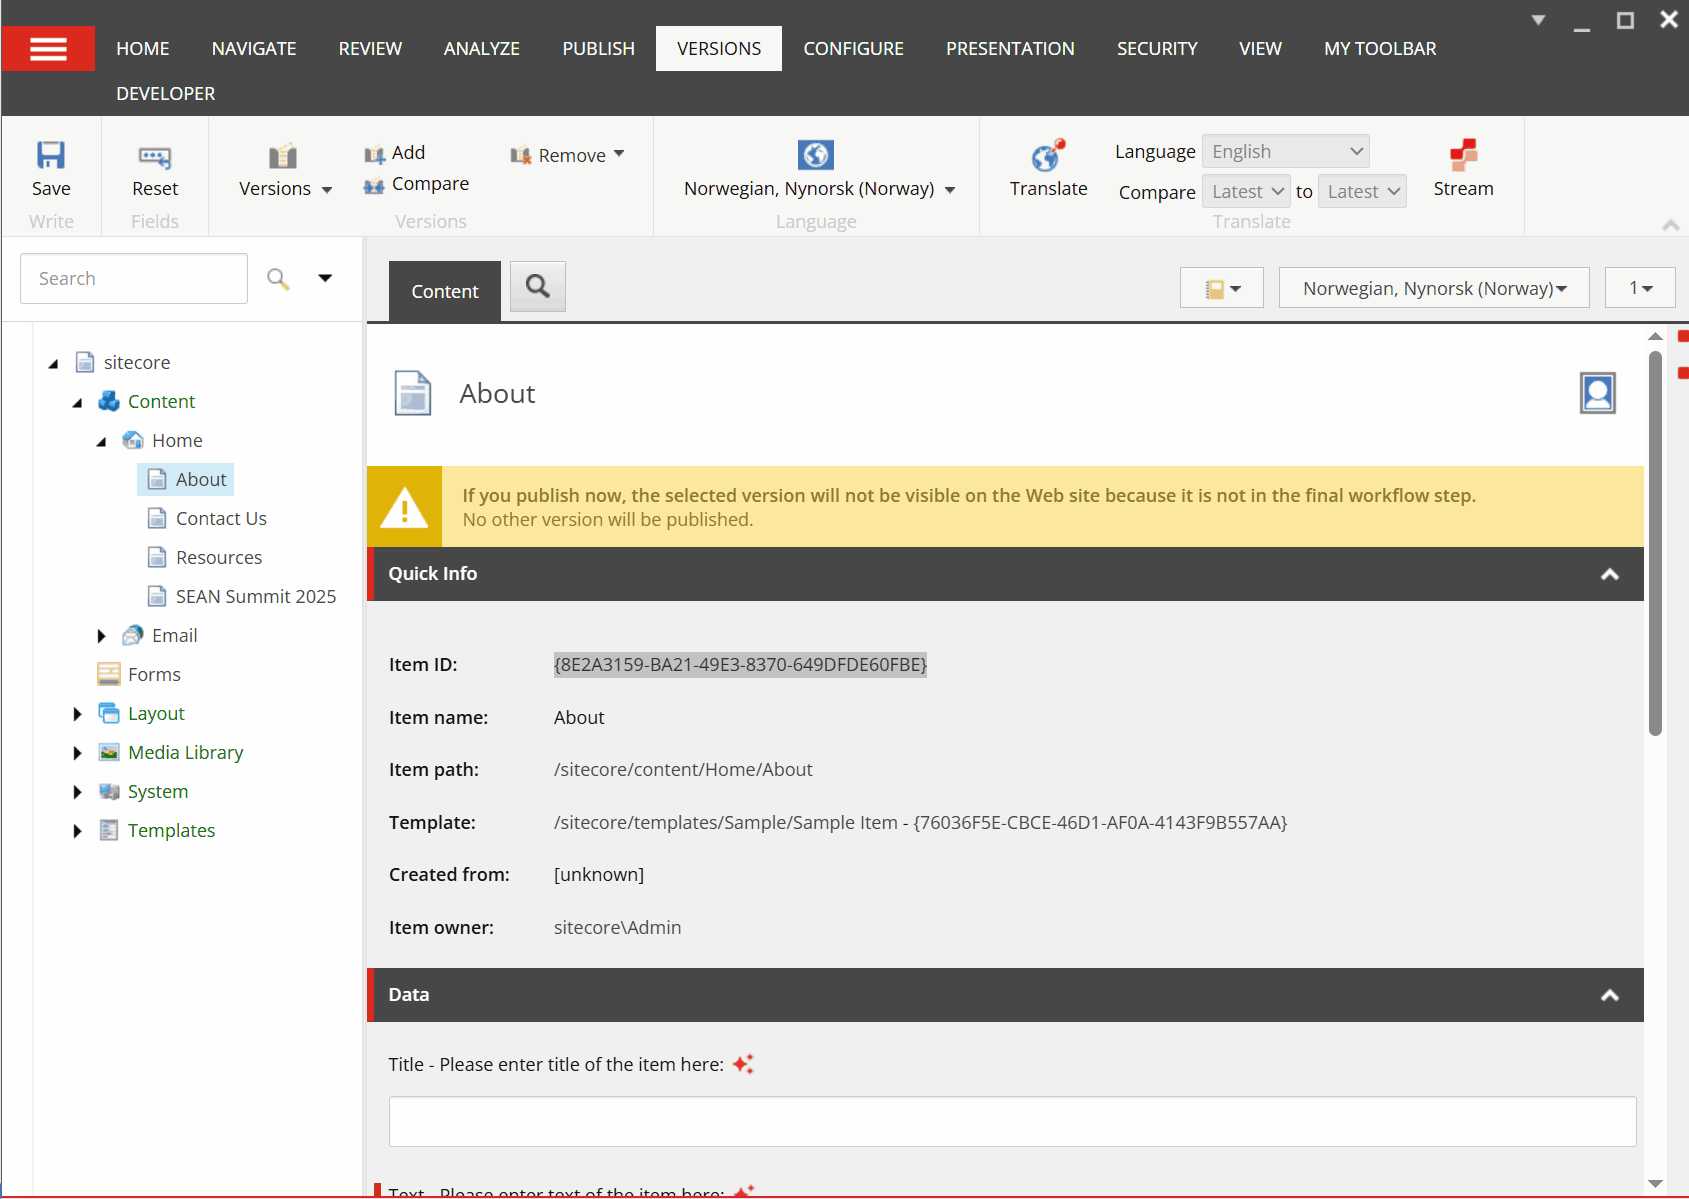Click the search magnifier in the tree panel
This screenshot has height=1199, width=1689.
click(278, 279)
